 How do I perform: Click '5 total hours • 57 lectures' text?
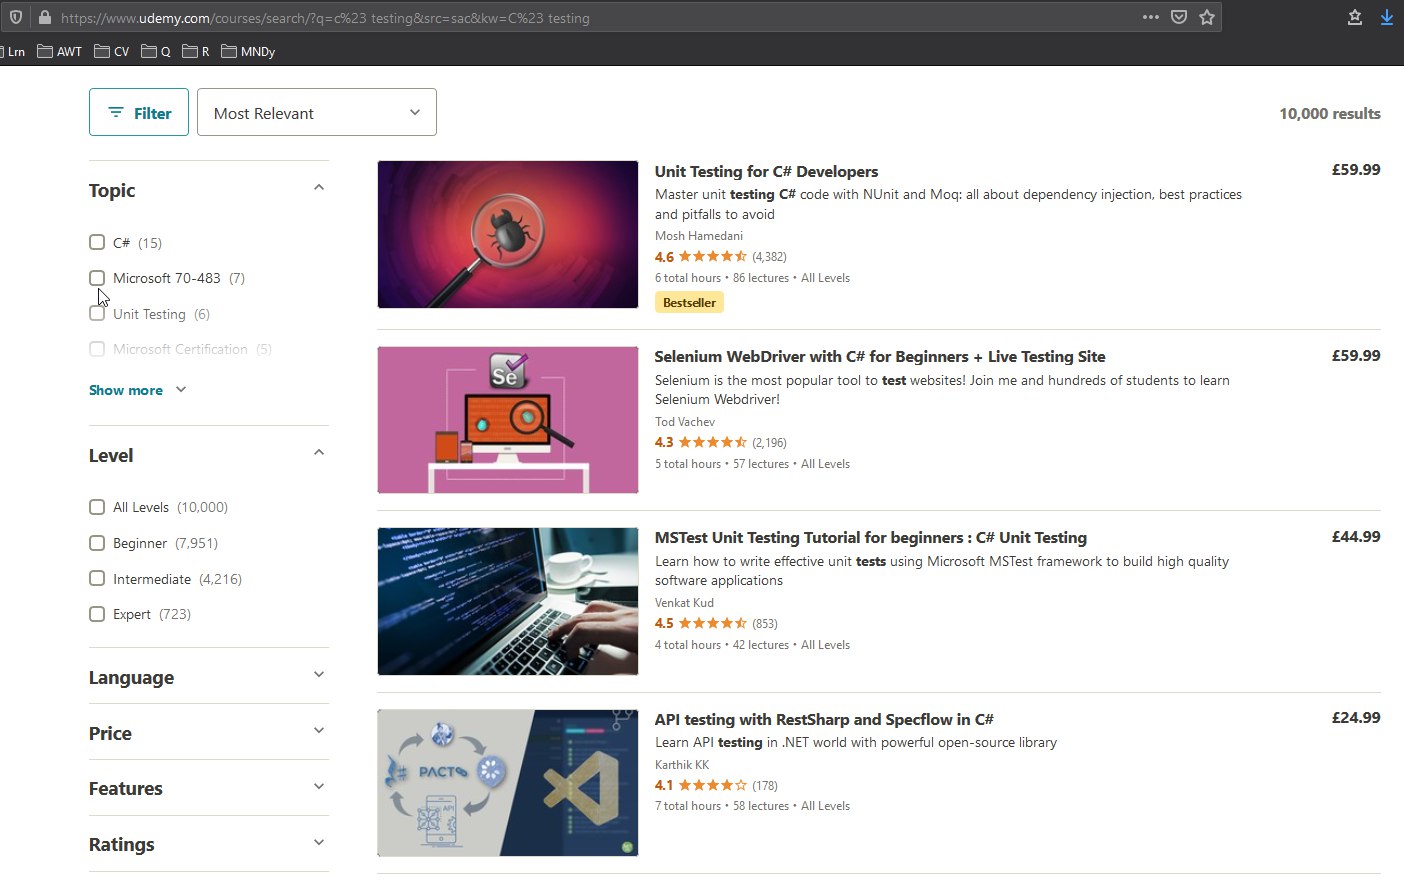point(722,464)
